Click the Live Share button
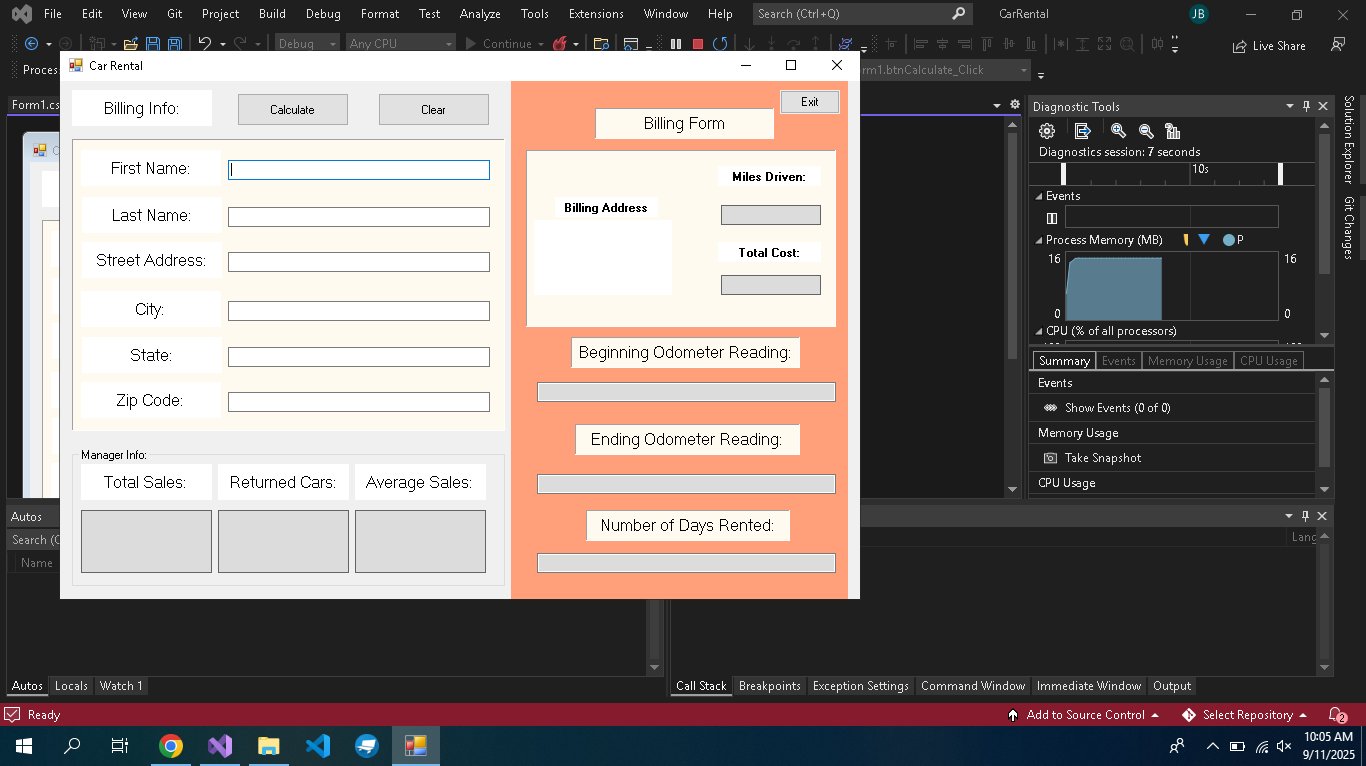This screenshot has height=766, width=1366. (x=1268, y=46)
